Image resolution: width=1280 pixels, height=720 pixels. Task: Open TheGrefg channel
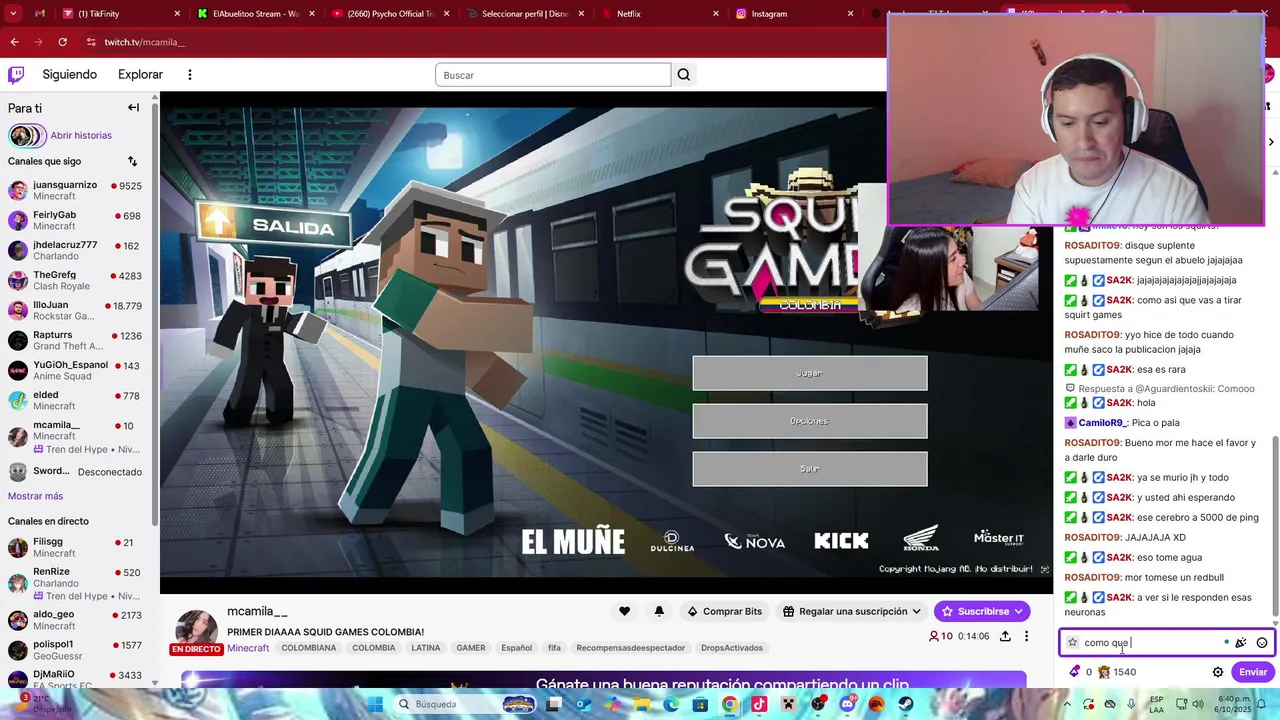click(x=75, y=280)
